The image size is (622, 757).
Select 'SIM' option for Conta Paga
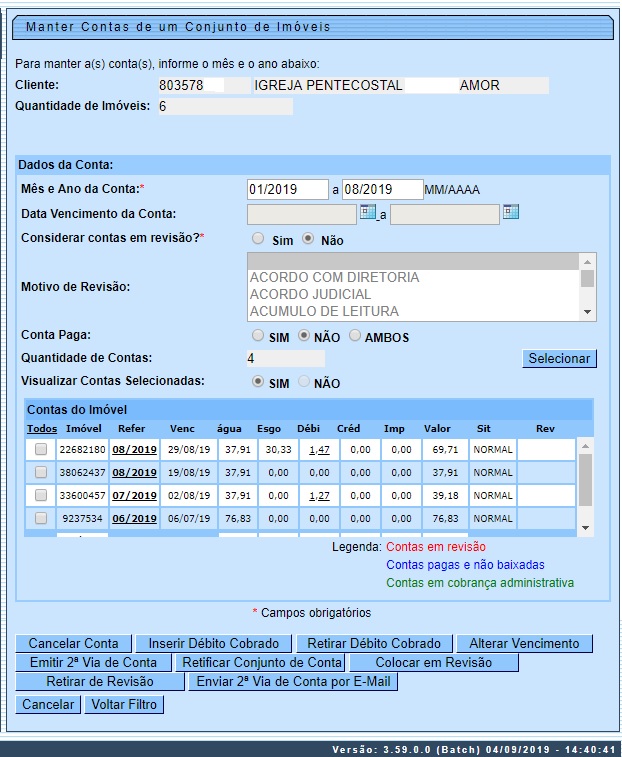pyautogui.click(x=259, y=336)
